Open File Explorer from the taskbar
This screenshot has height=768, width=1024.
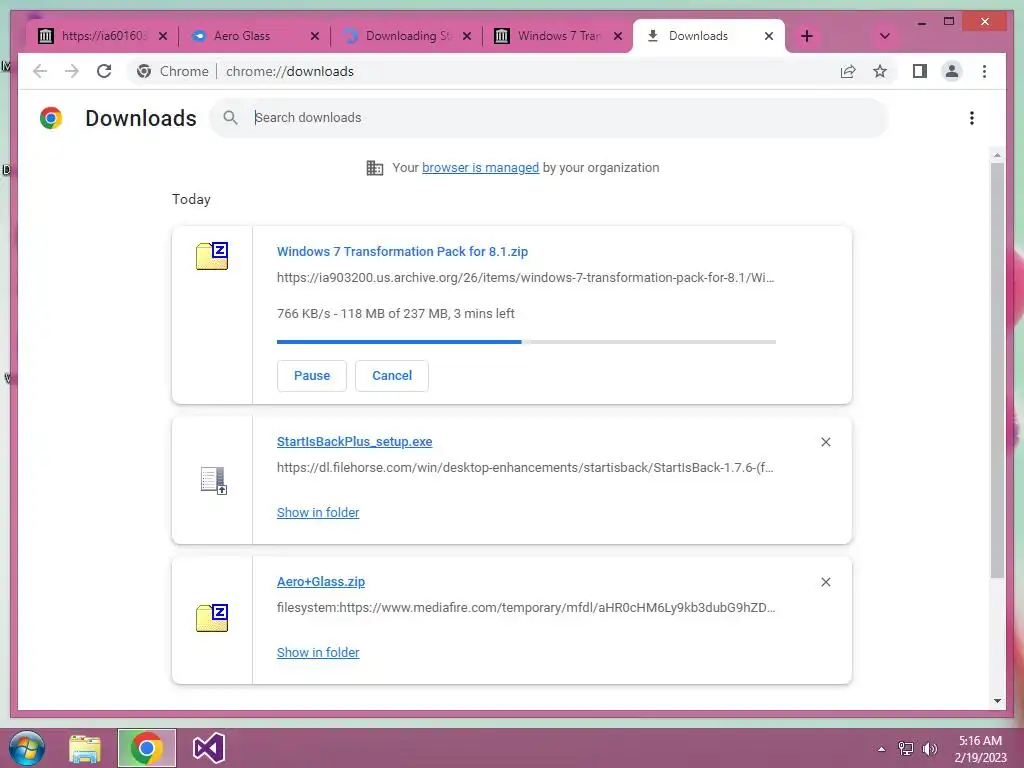(x=85, y=748)
